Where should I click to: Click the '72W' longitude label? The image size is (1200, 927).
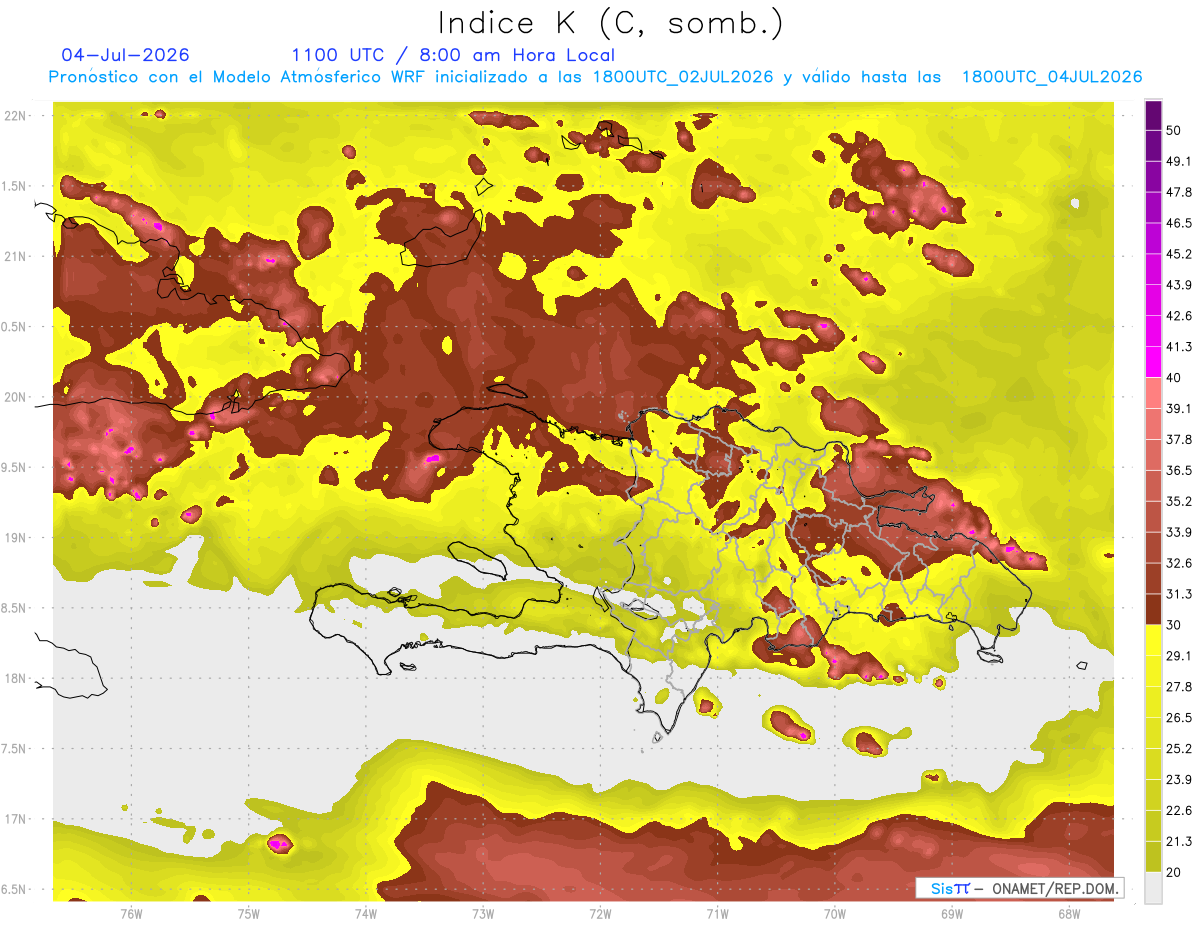[600, 914]
